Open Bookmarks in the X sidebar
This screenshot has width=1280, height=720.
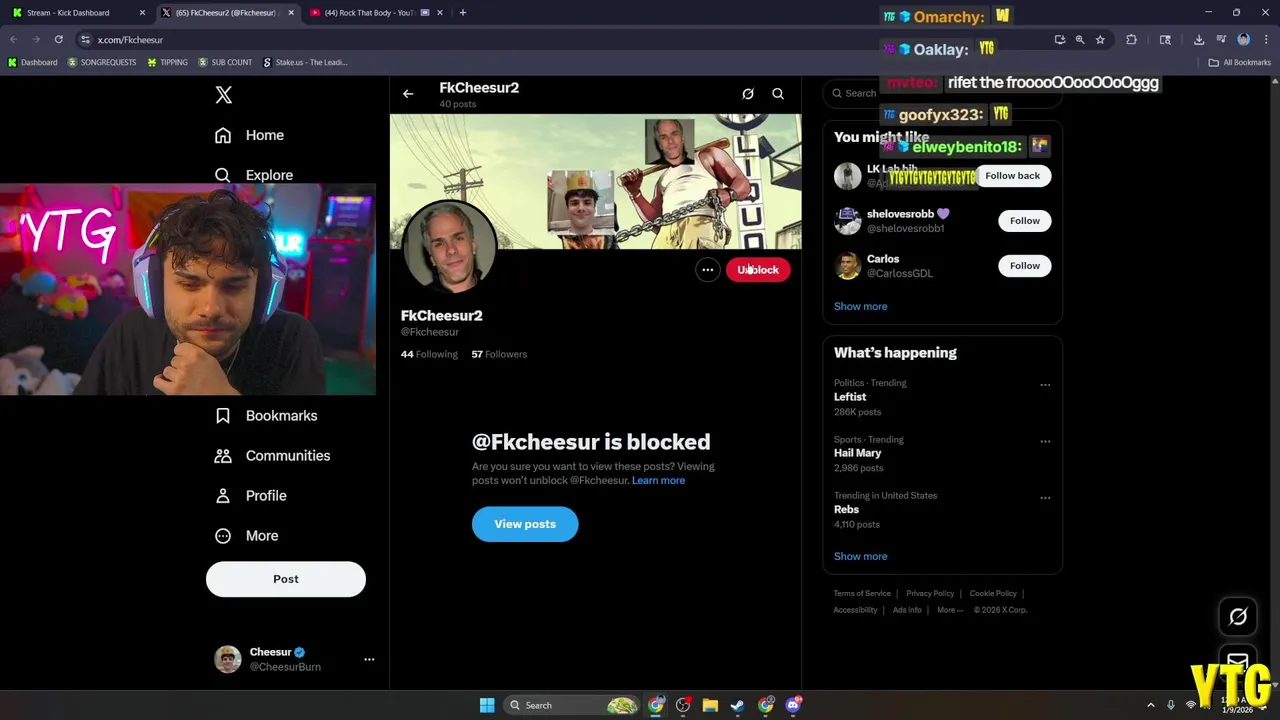pos(267,416)
